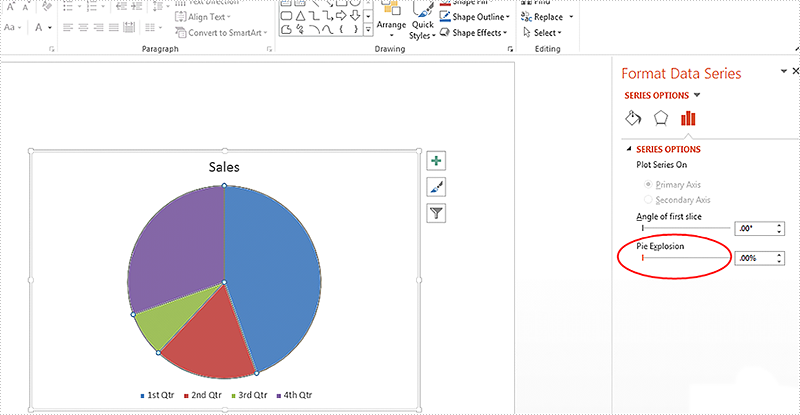Screen dimensions: 800x415
Task: Open Chart Filters funnel button
Action: [436, 213]
